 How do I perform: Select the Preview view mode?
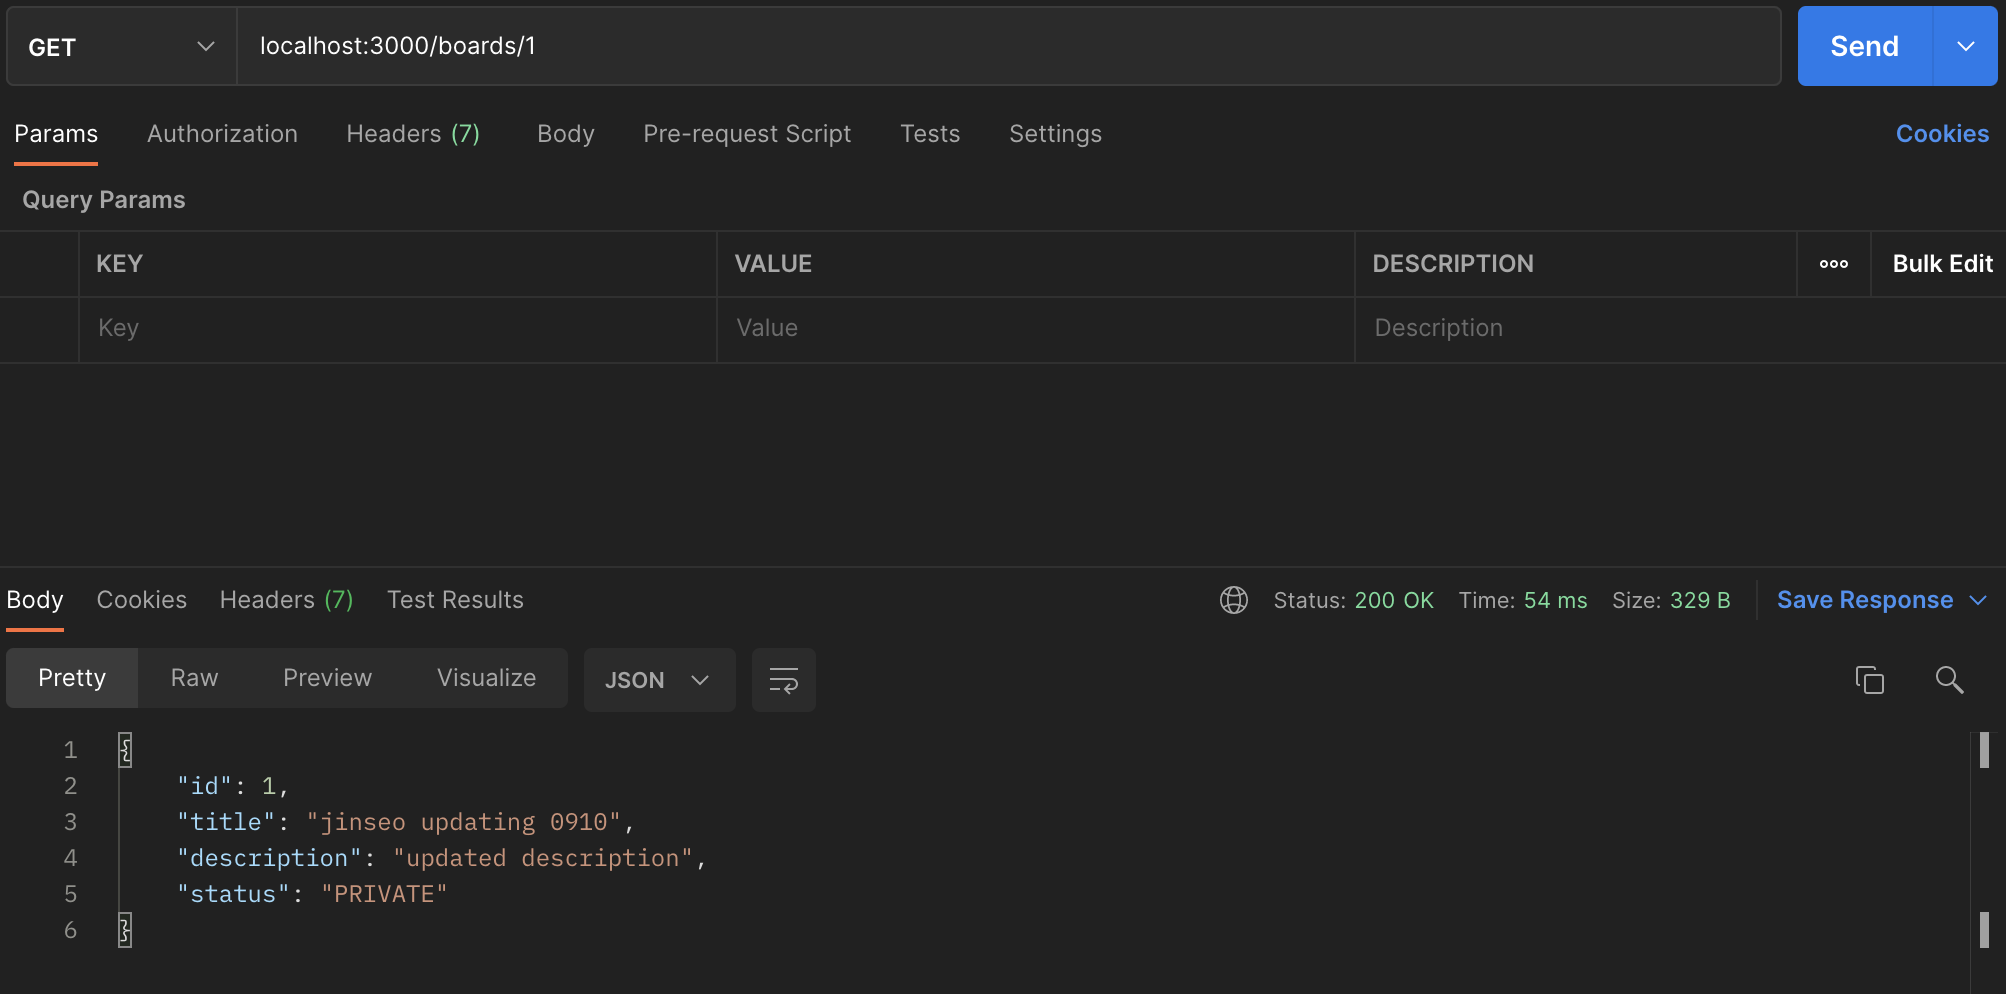[x=327, y=678]
